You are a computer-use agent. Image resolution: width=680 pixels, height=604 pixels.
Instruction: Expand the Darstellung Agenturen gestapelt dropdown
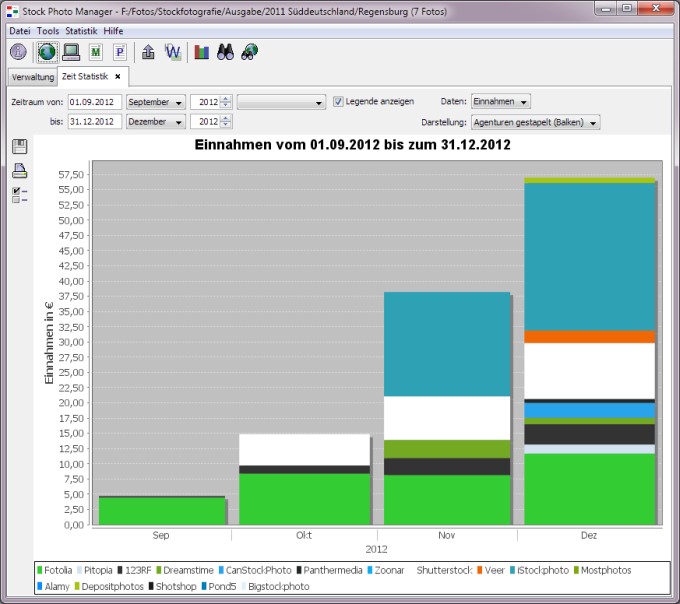click(x=536, y=123)
